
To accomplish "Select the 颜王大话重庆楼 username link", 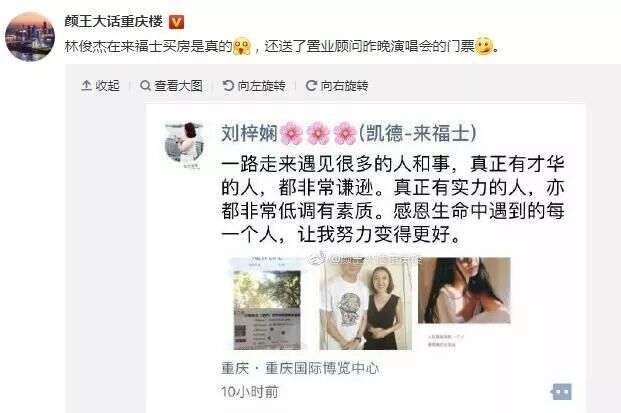I will coord(114,21).
